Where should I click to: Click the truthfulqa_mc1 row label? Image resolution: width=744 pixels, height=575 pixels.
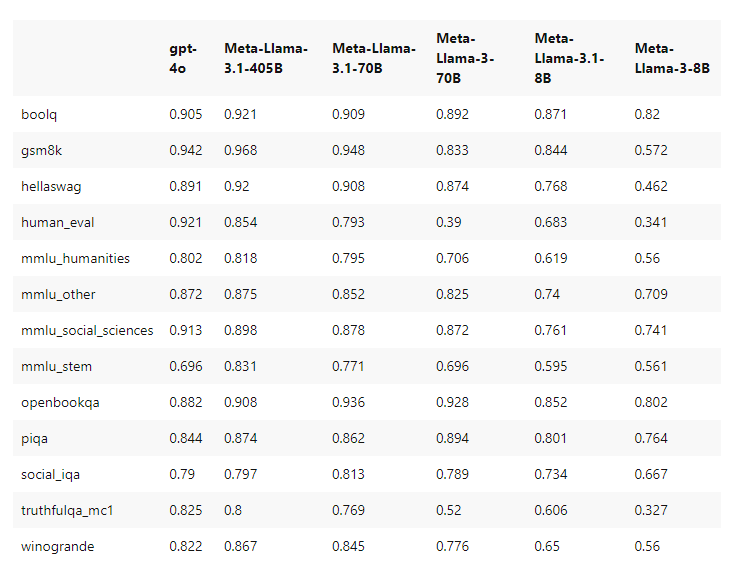pyautogui.click(x=67, y=510)
